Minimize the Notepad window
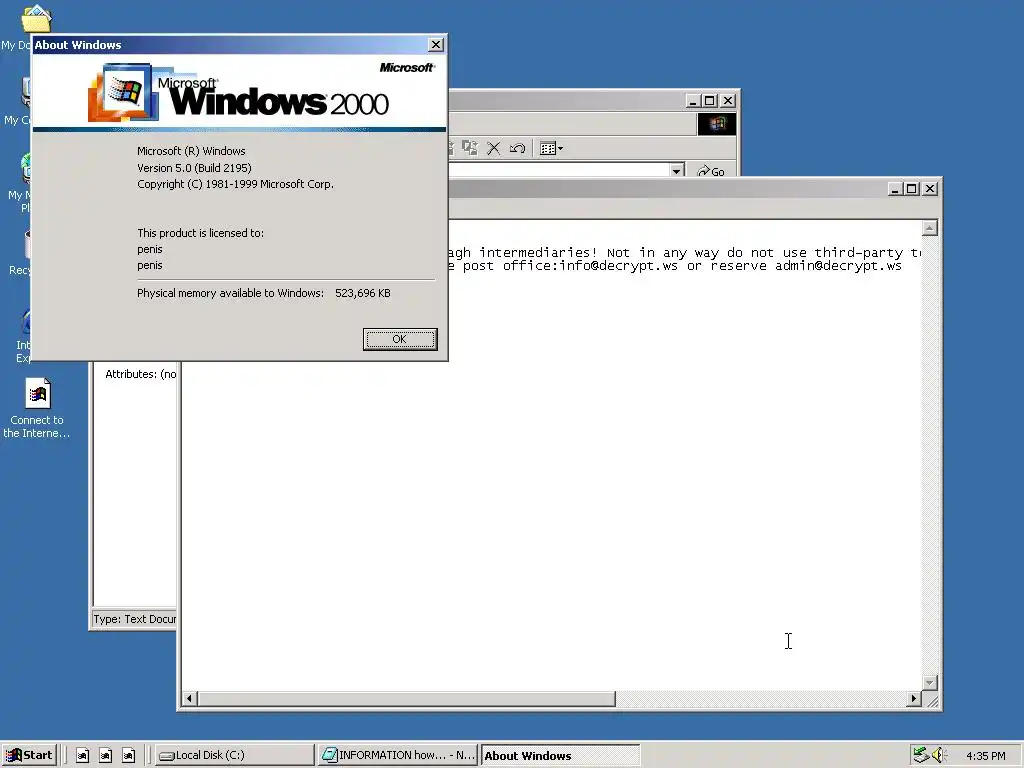This screenshot has height=768, width=1024. tap(895, 189)
